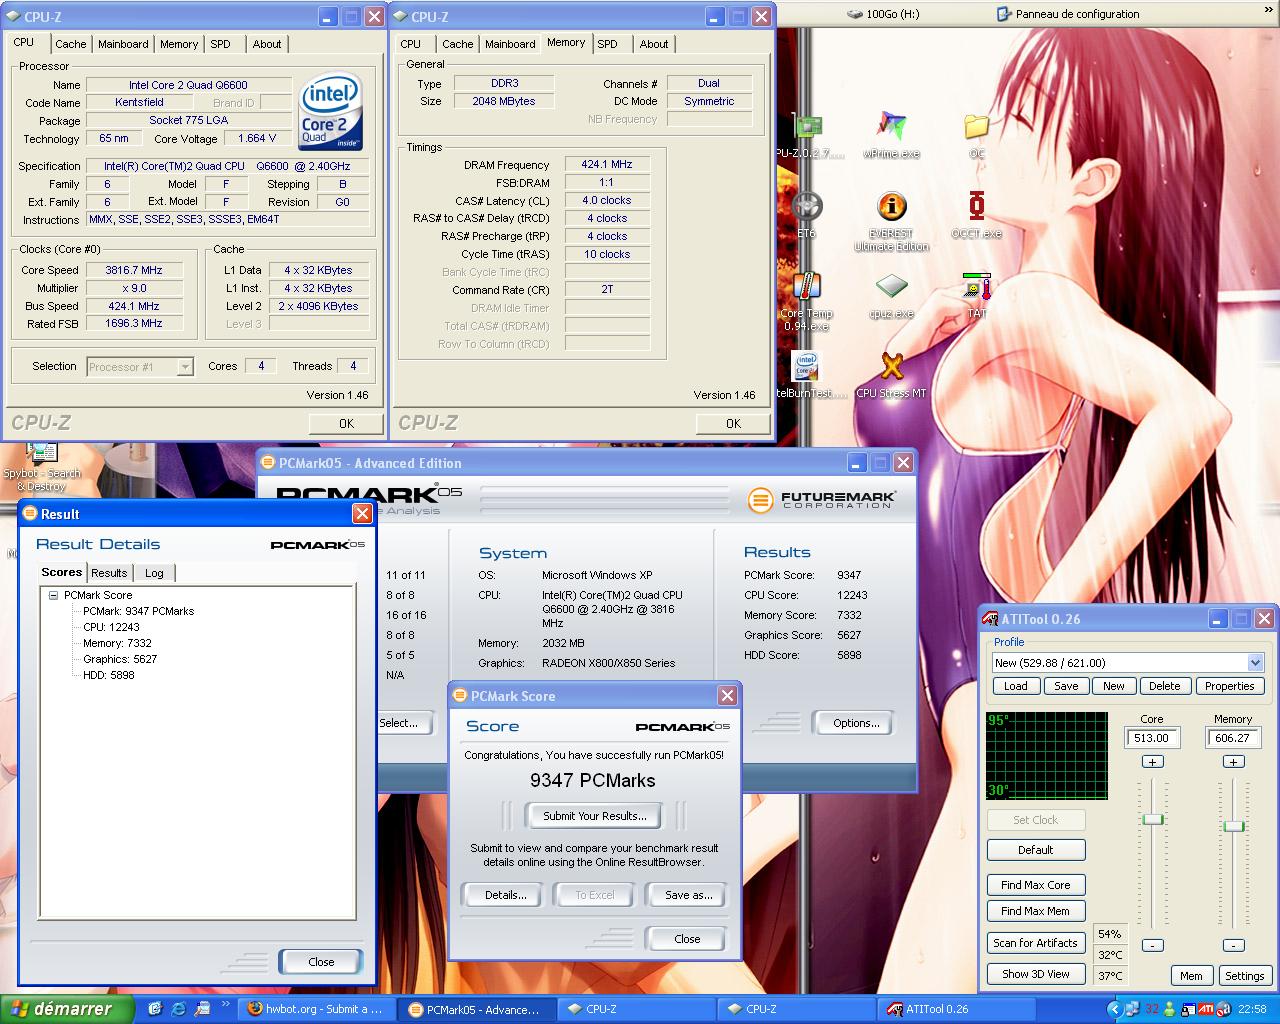Click OK in the left CPU-Z window
The width and height of the screenshot is (1280, 1024).
click(x=346, y=423)
